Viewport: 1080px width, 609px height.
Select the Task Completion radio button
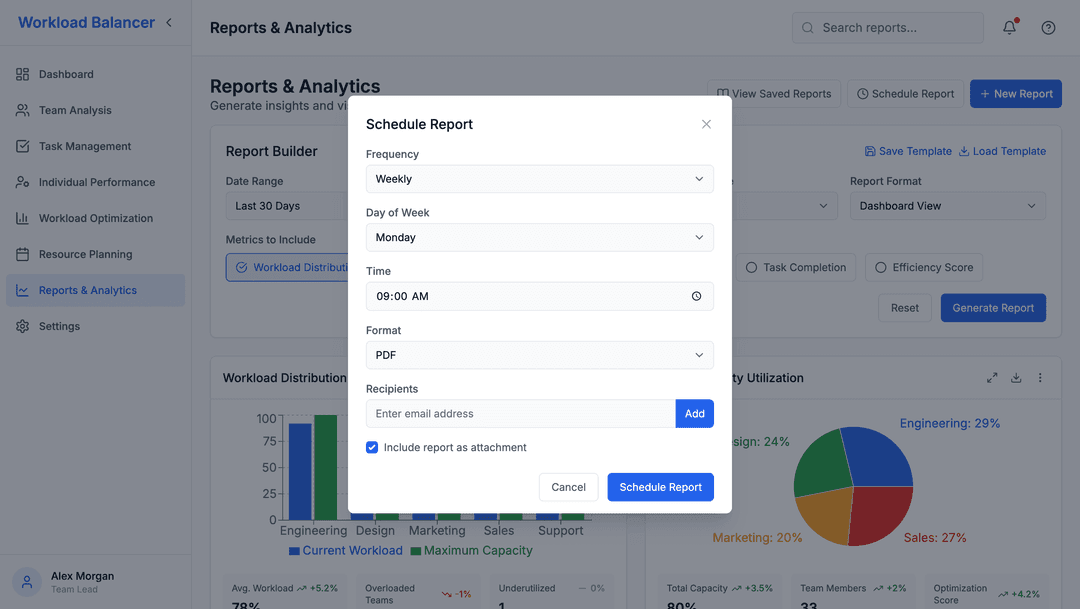751,267
